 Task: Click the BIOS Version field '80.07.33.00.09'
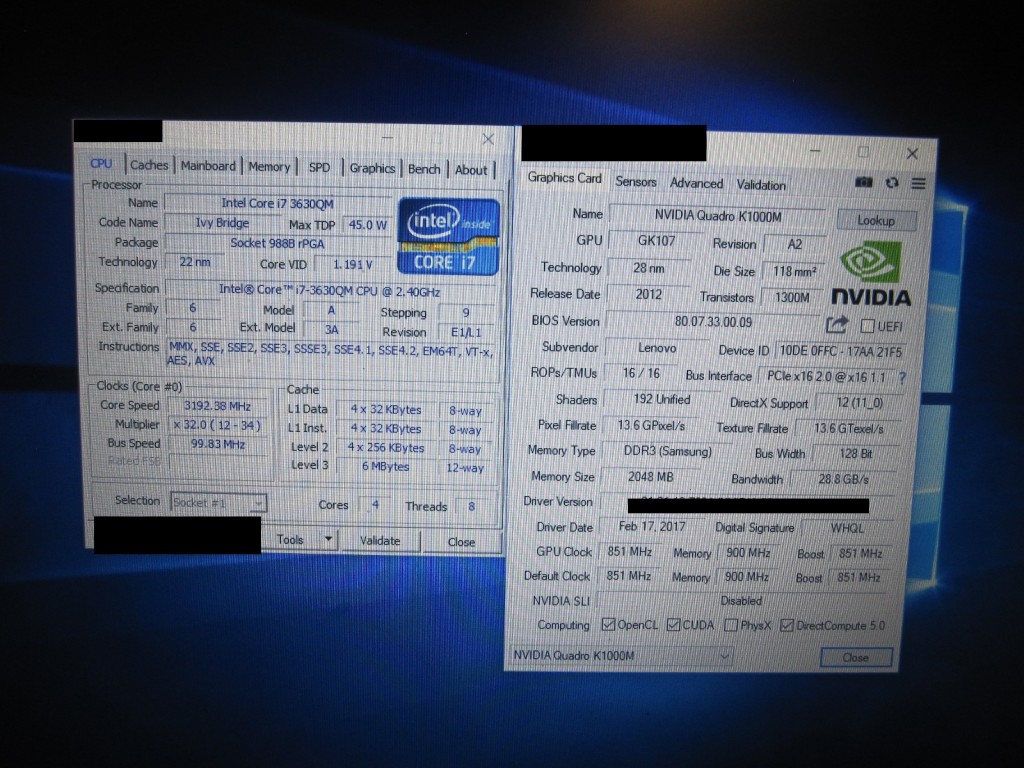click(713, 322)
